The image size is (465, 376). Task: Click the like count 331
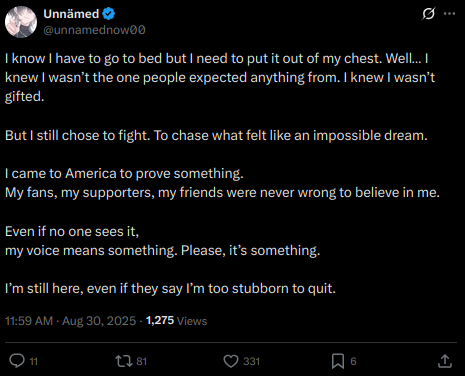251,361
